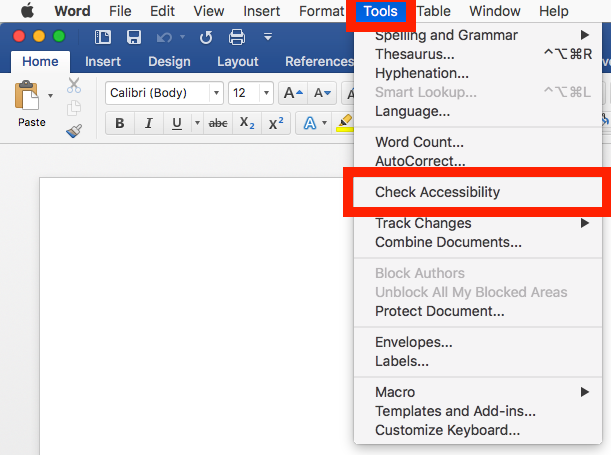611x455 pixels.
Task: Expand Track Changes submenu
Action: [478, 223]
